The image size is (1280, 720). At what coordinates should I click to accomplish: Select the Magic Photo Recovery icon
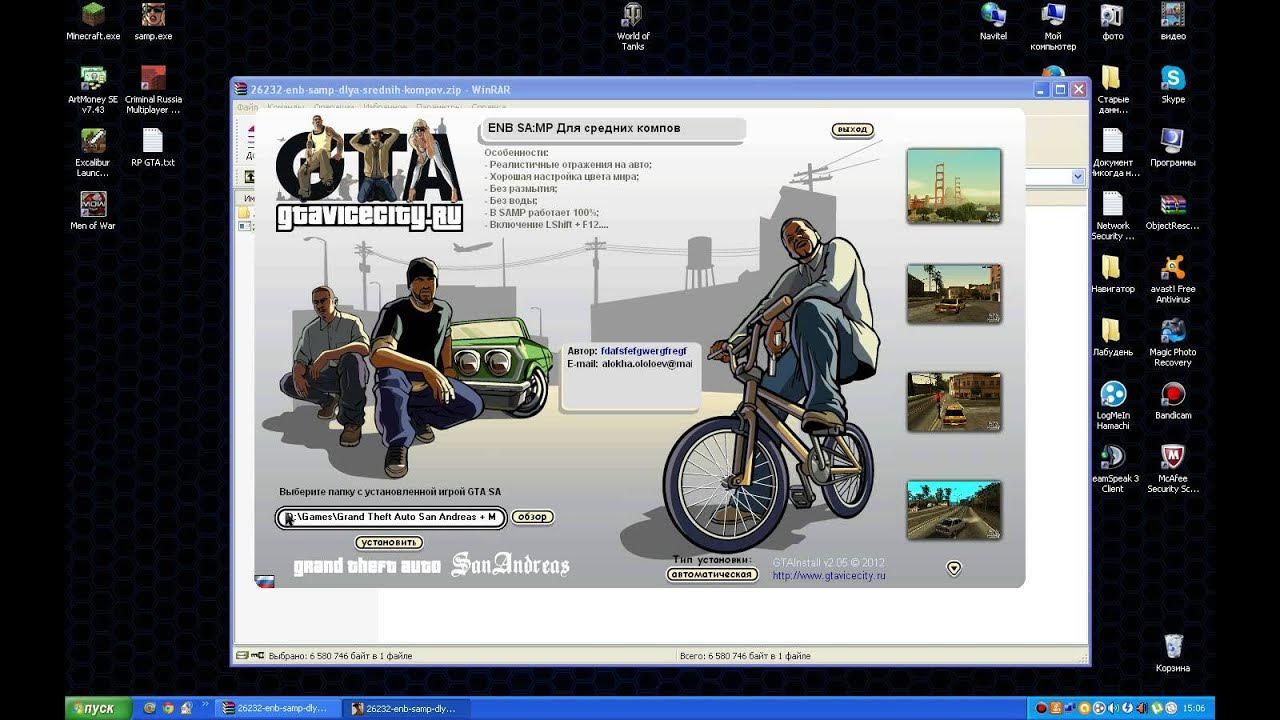[x=1173, y=342]
